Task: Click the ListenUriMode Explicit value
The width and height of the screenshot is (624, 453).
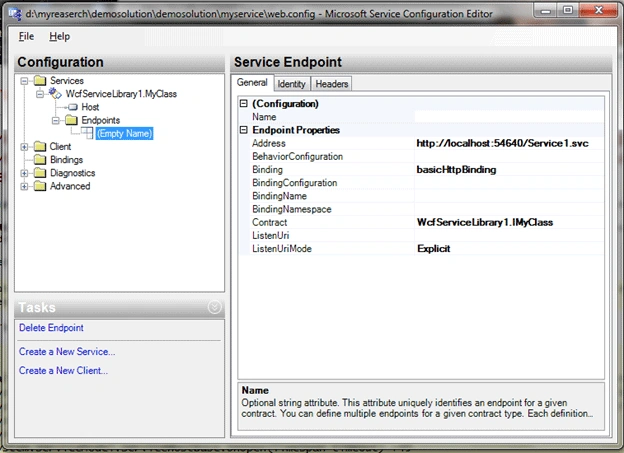Action: tap(433, 248)
